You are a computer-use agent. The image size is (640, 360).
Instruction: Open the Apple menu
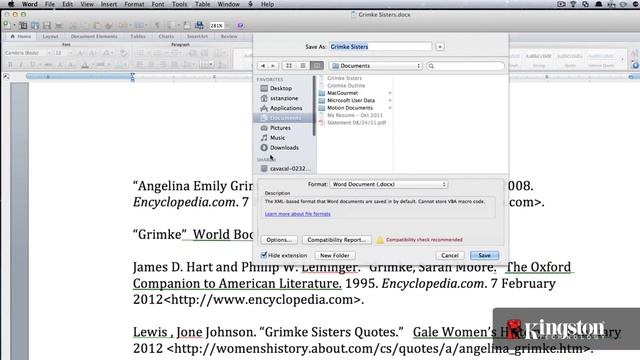point(11,4)
